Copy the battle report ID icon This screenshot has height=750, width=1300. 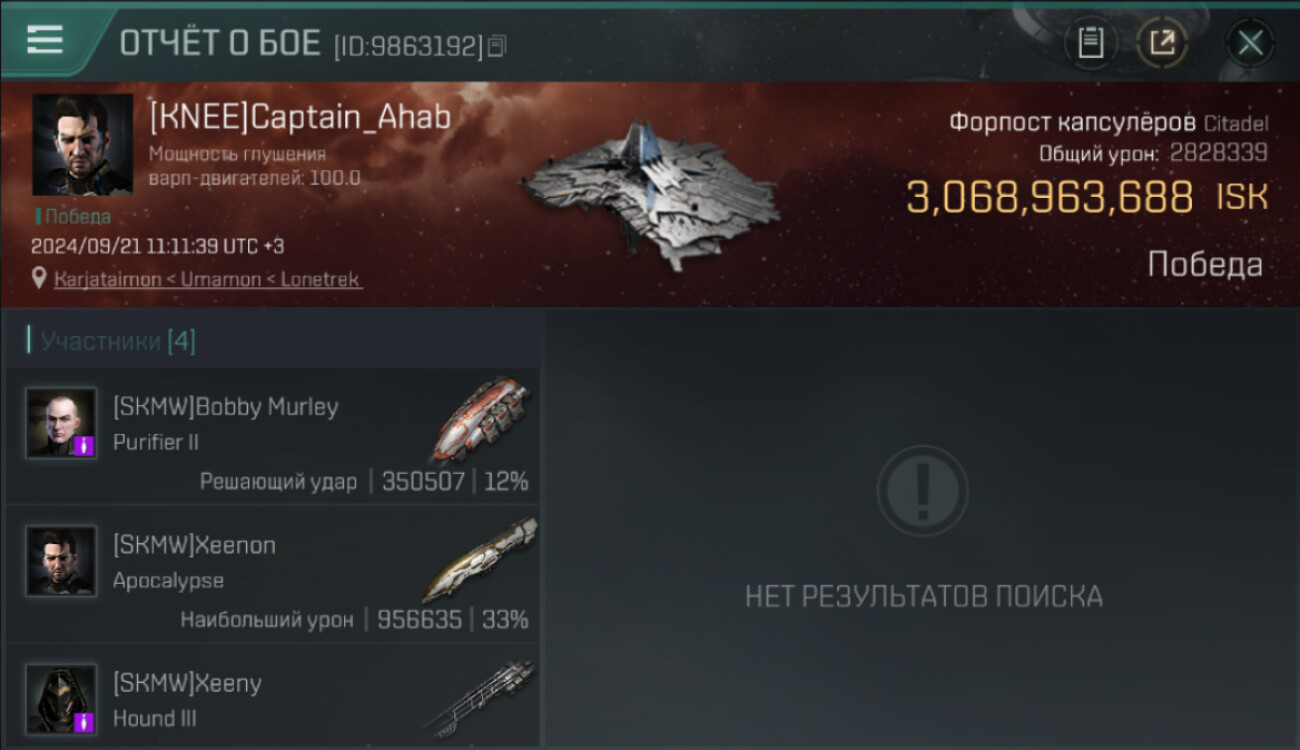497,46
